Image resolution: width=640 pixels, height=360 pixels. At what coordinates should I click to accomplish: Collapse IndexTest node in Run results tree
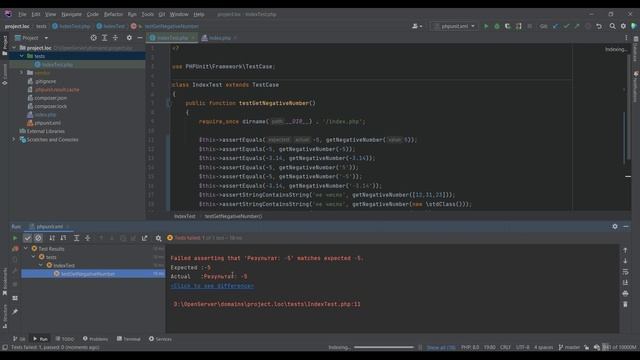click(41, 265)
